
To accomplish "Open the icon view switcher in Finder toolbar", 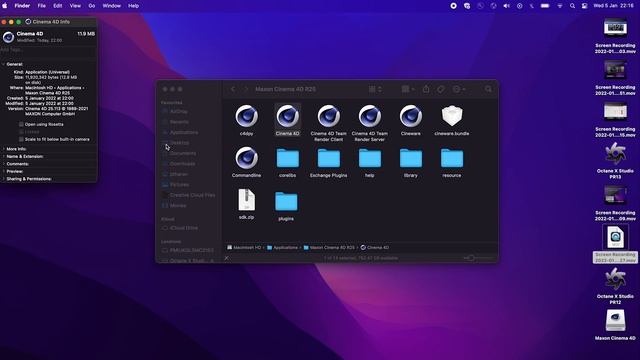I will [375, 89].
